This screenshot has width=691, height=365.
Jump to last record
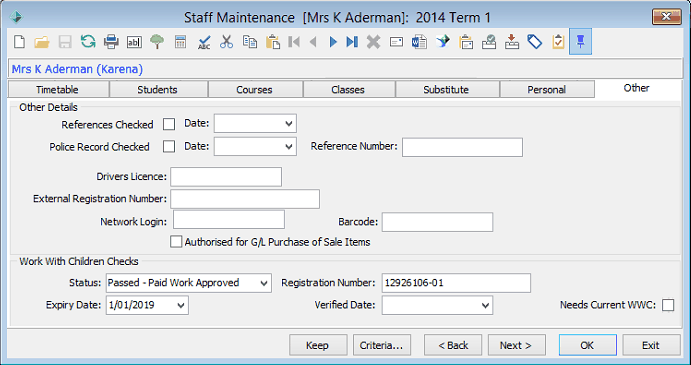(352, 42)
